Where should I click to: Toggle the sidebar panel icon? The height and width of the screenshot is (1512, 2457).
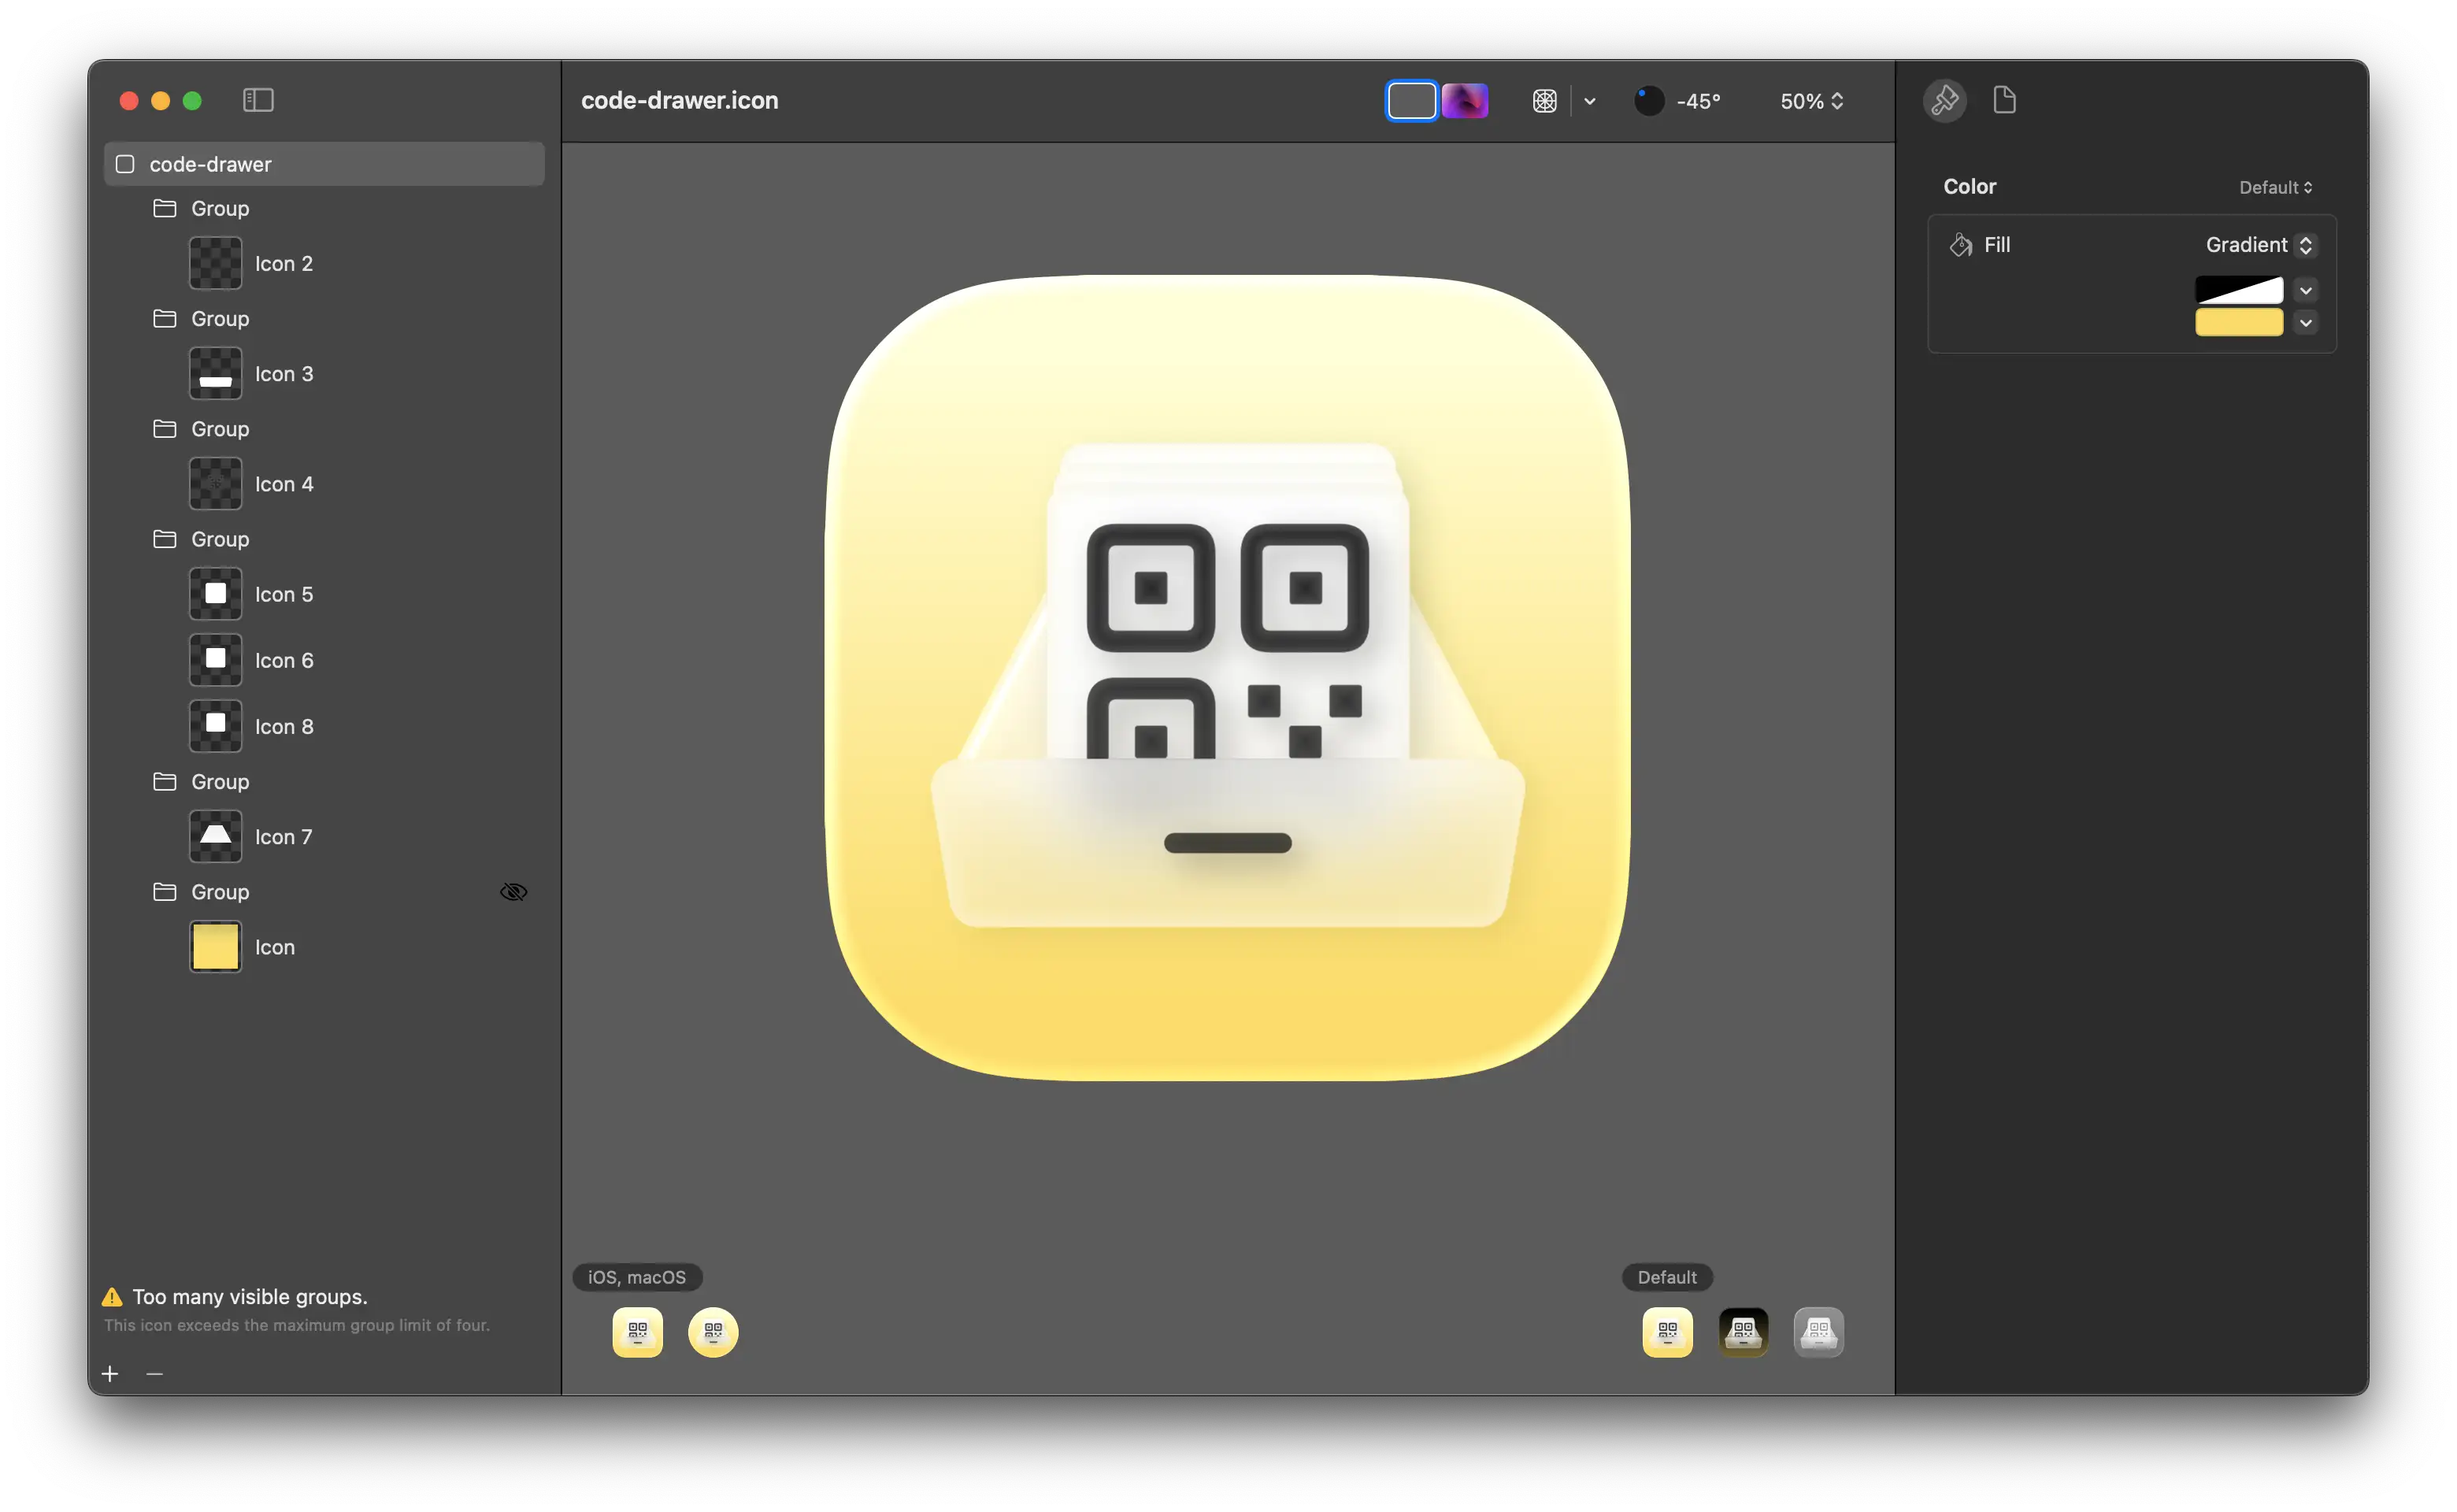pos(258,100)
